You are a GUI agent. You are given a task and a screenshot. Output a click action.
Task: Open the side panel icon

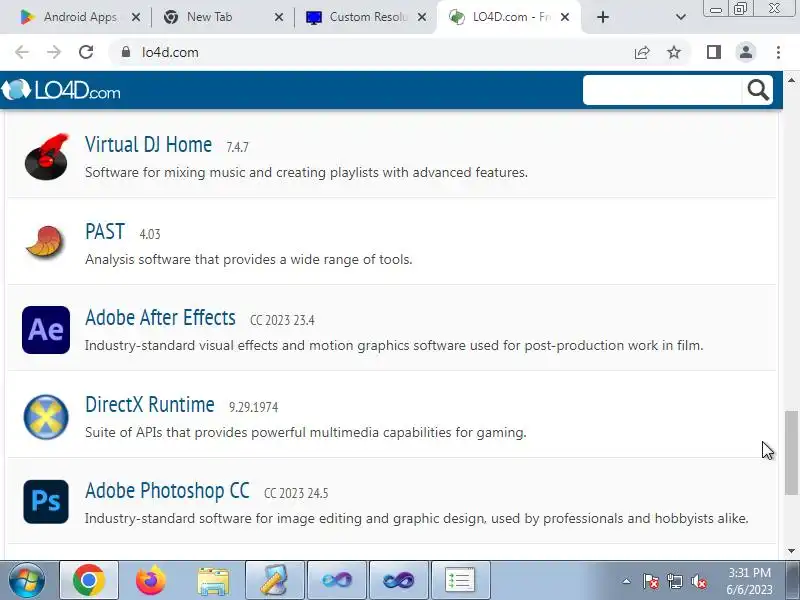point(714,52)
